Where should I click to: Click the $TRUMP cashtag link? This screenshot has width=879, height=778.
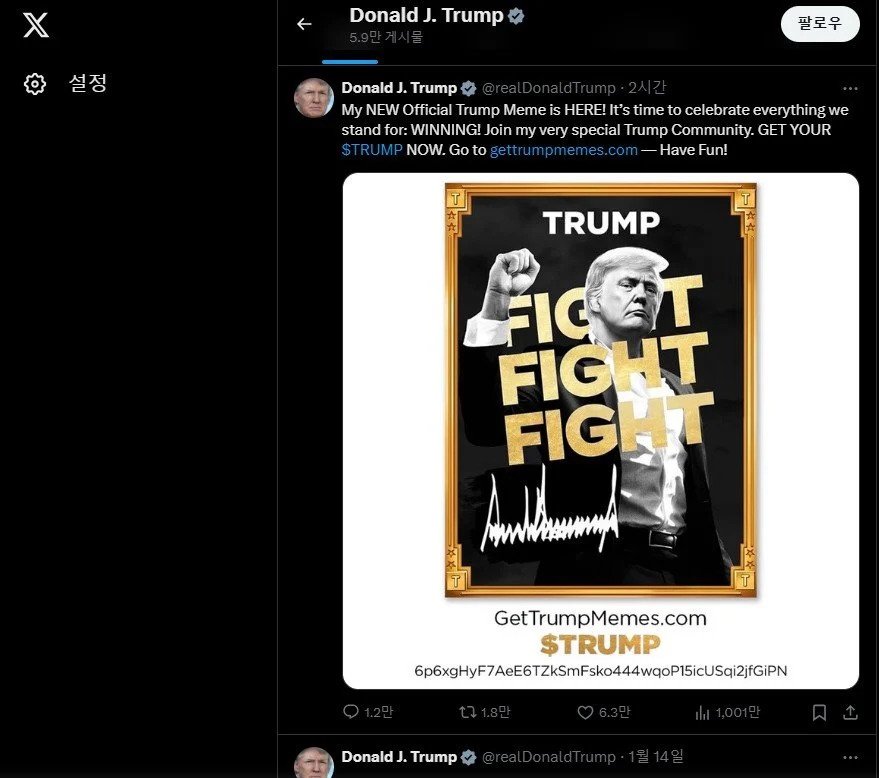(x=372, y=150)
